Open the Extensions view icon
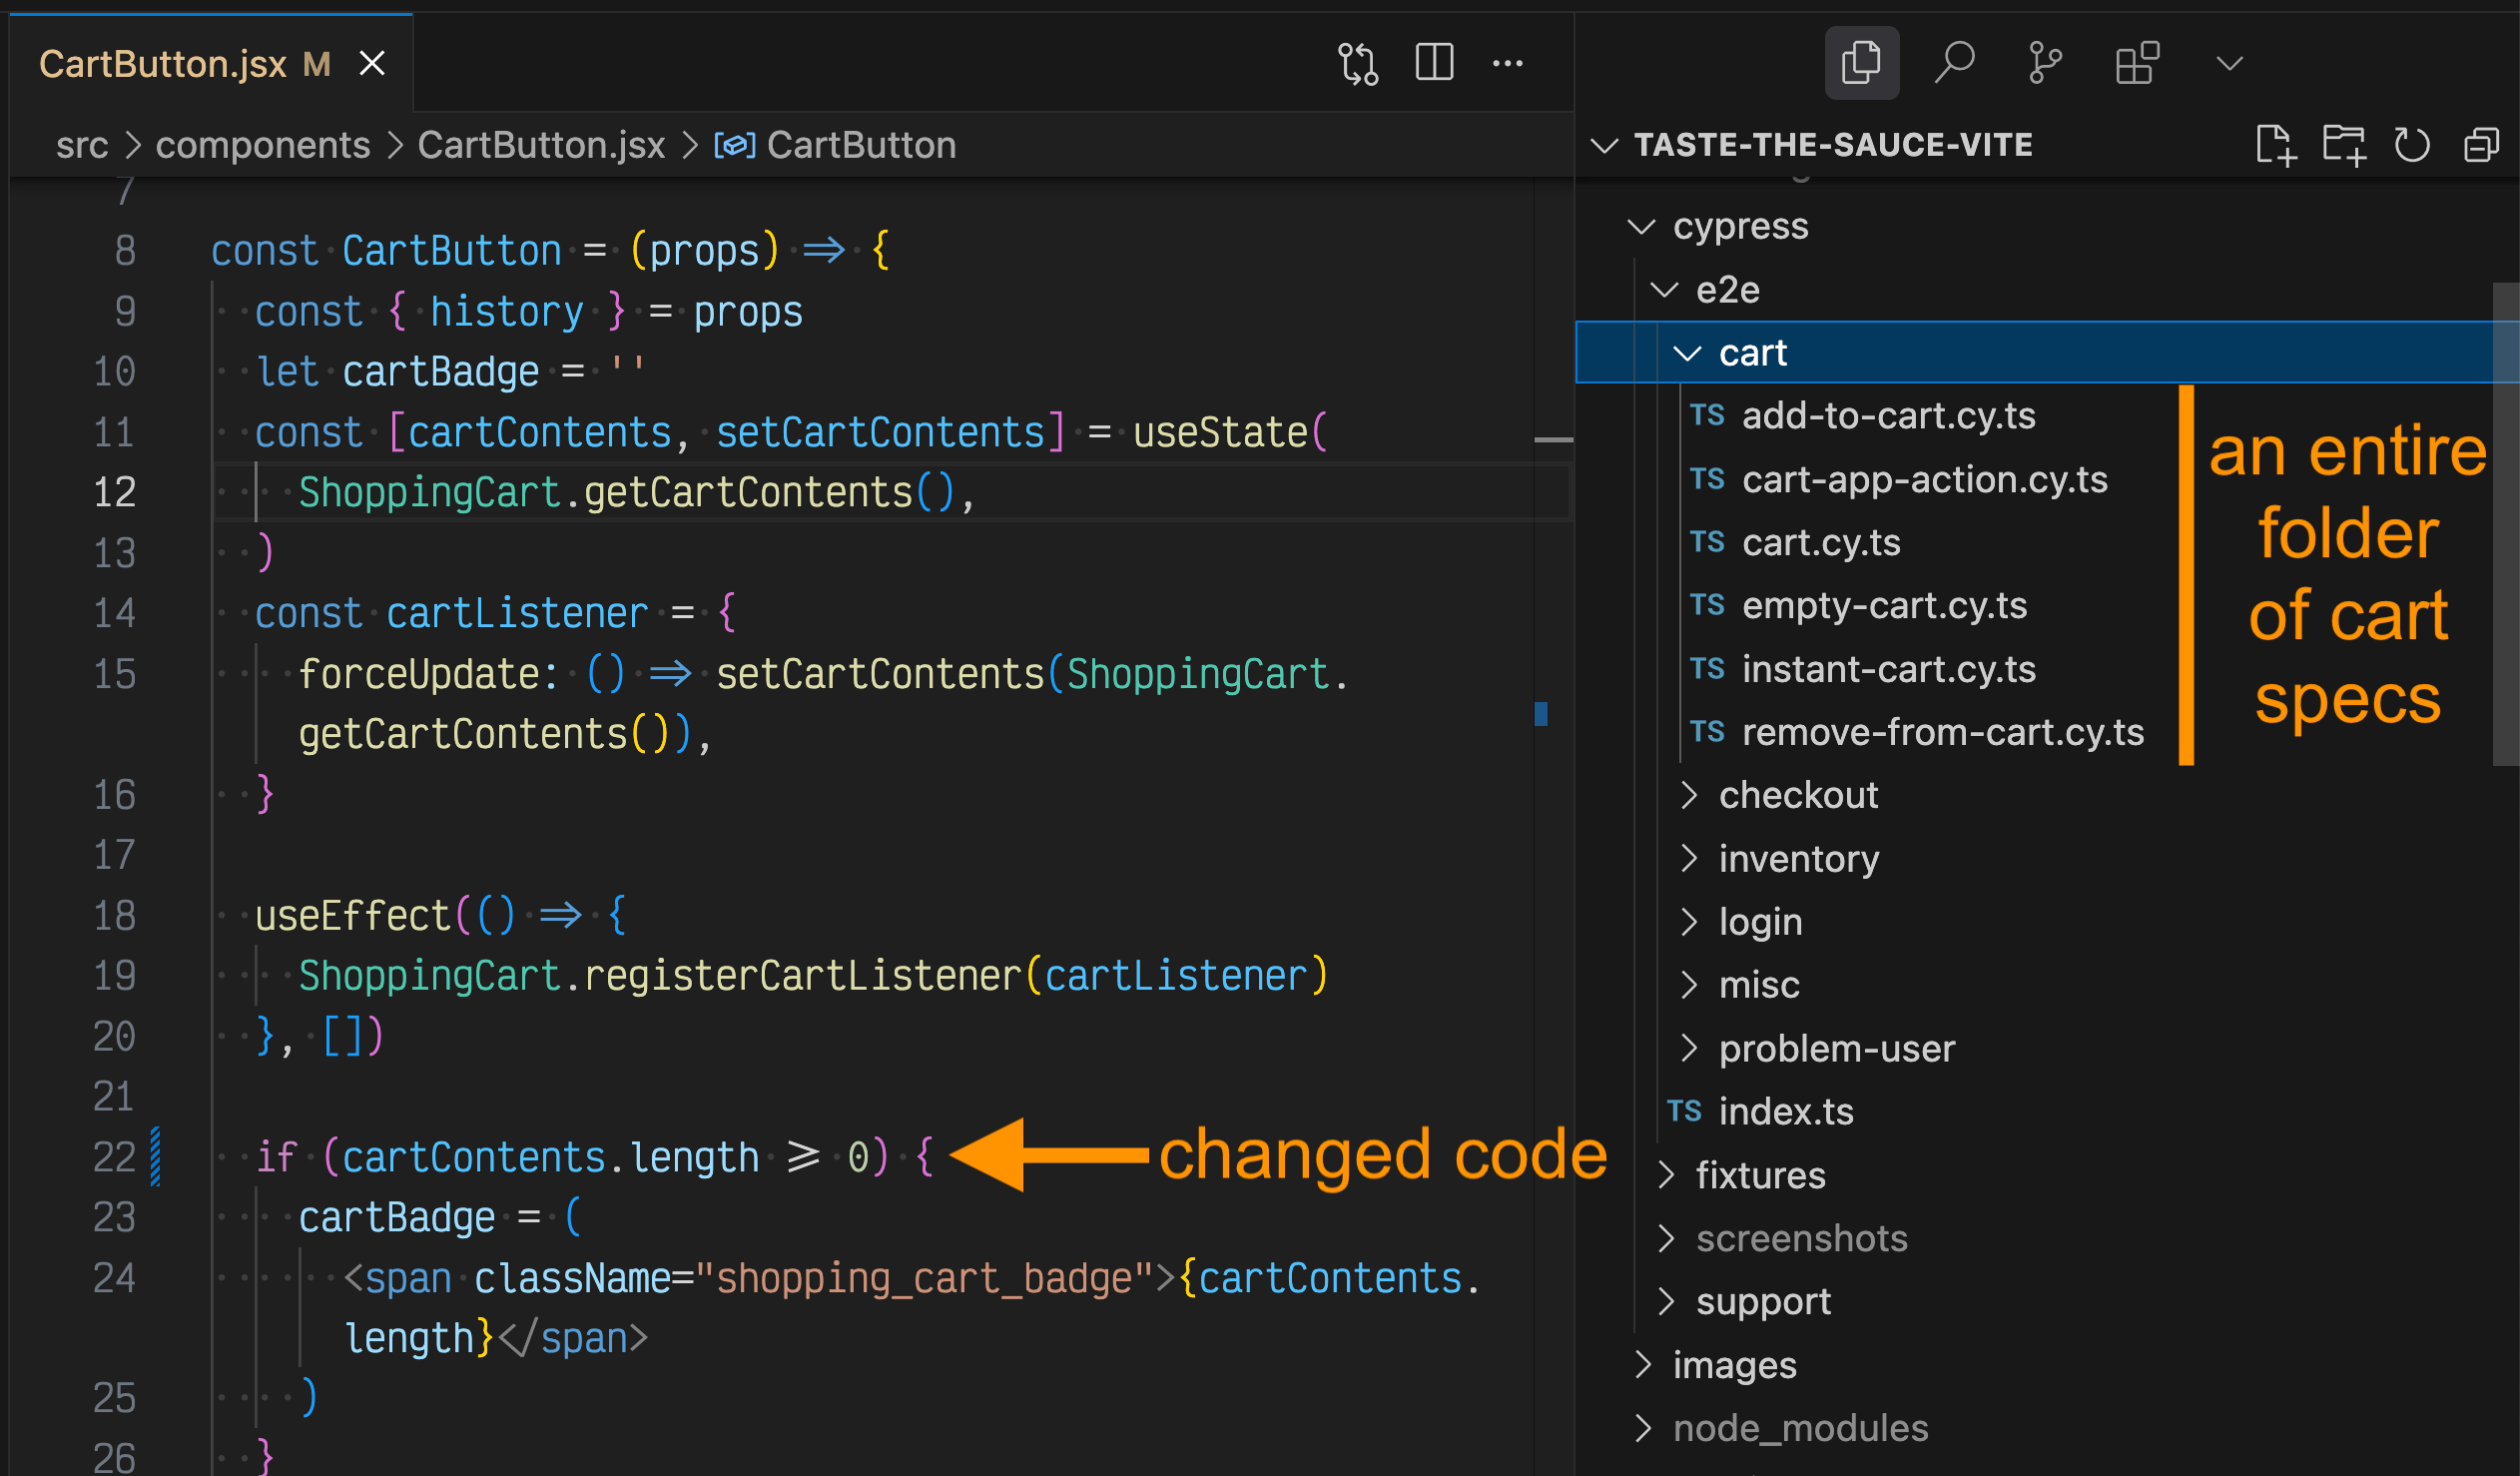 [2137, 63]
